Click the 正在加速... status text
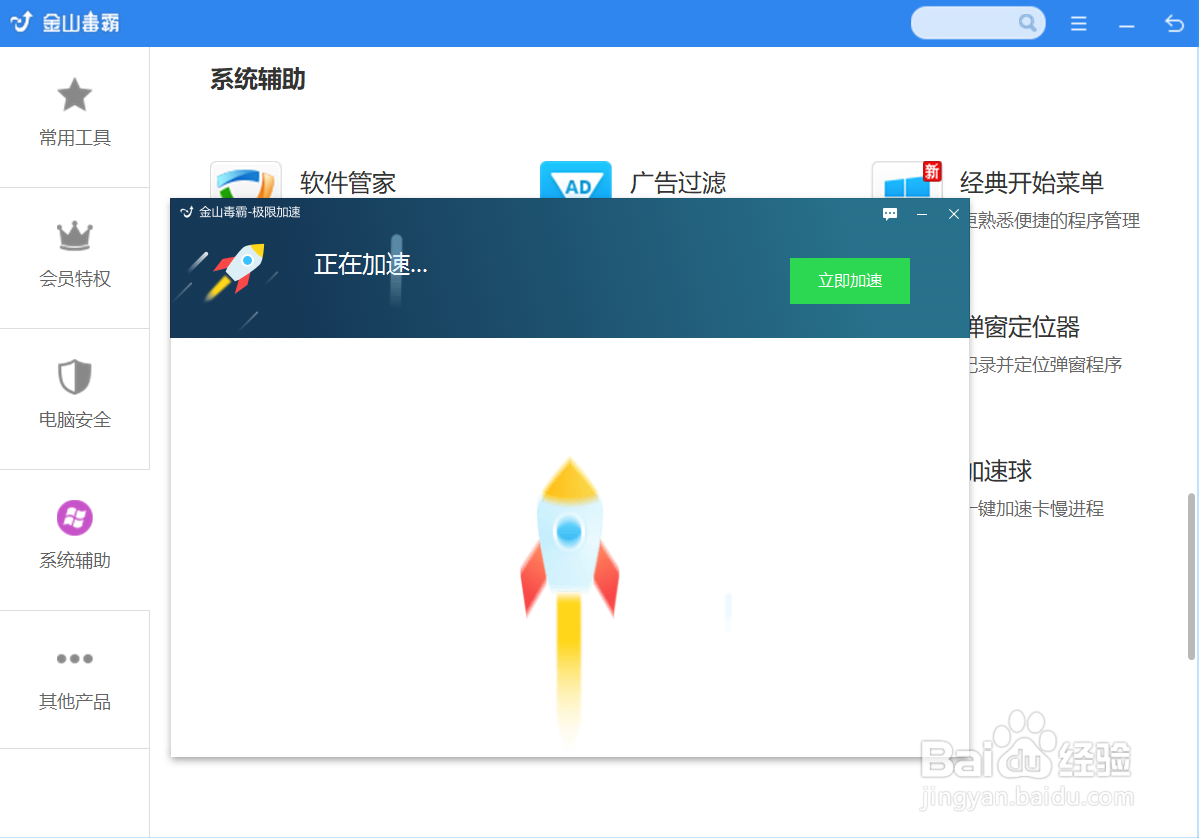The width and height of the screenshot is (1199, 838). click(371, 265)
